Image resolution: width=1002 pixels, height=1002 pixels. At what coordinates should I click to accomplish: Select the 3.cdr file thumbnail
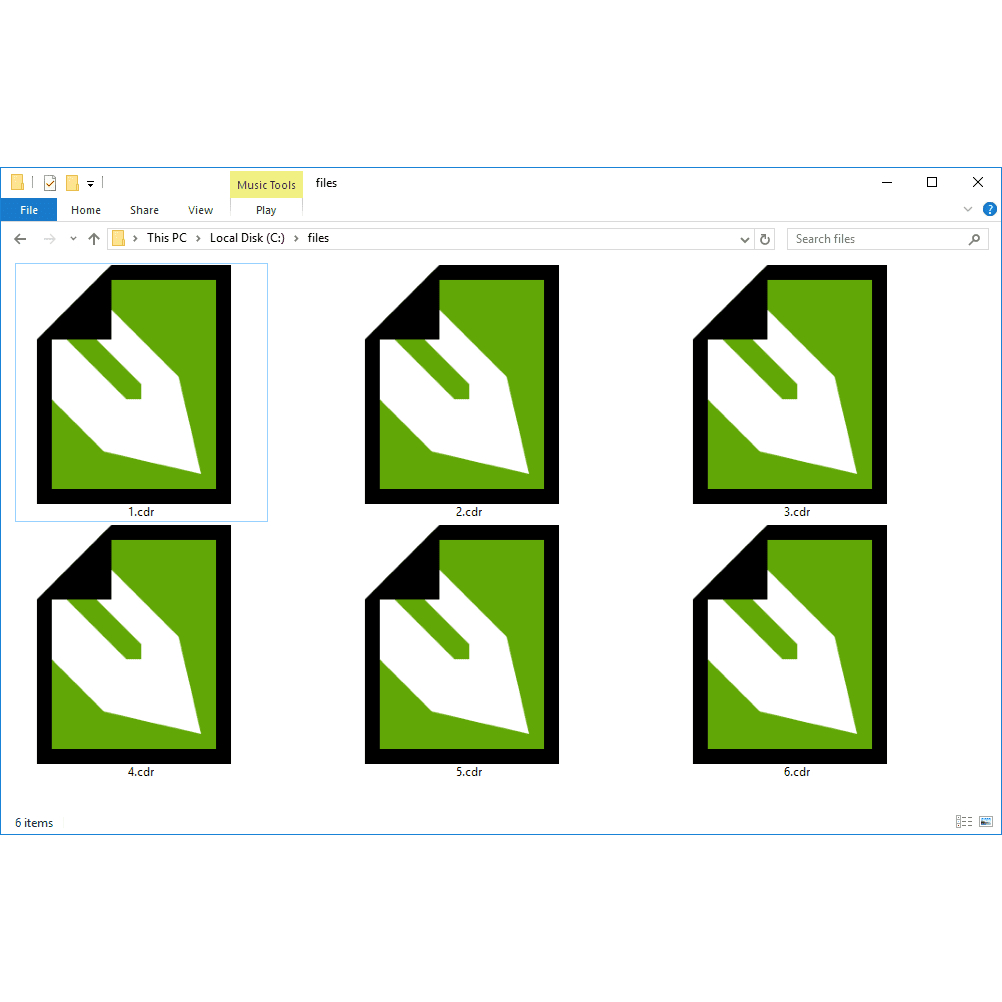click(790, 391)
